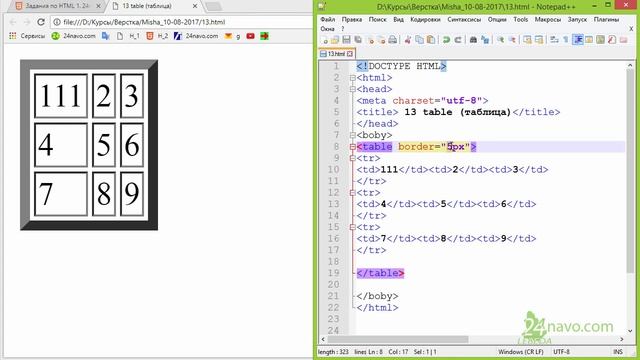Open the g mail bookmark

point(232,36)
